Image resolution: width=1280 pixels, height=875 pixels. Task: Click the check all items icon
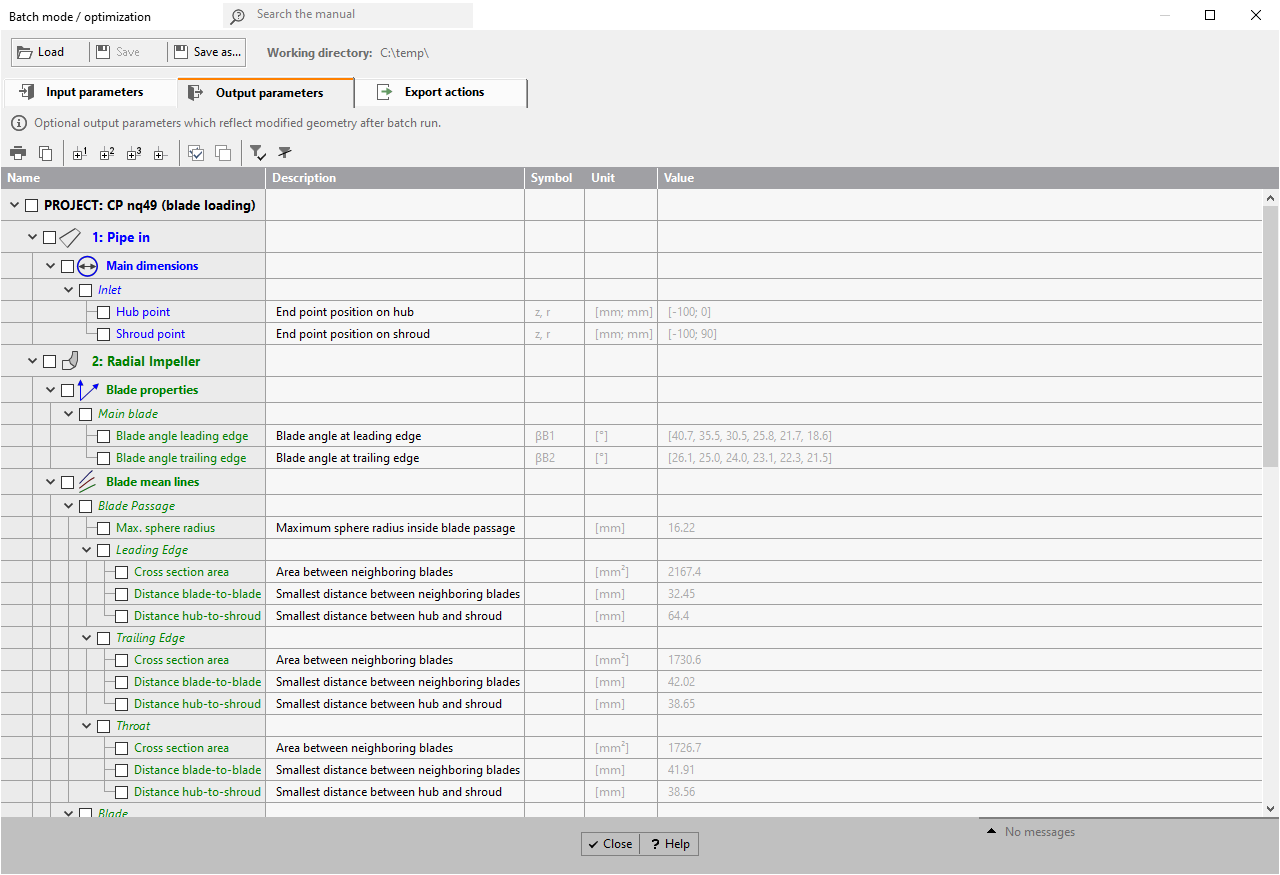(x=196, y=153)
